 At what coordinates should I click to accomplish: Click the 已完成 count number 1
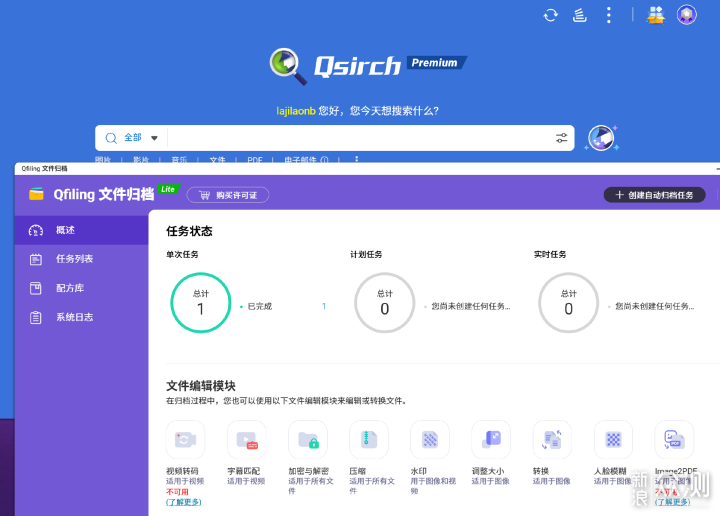(324, 306)
